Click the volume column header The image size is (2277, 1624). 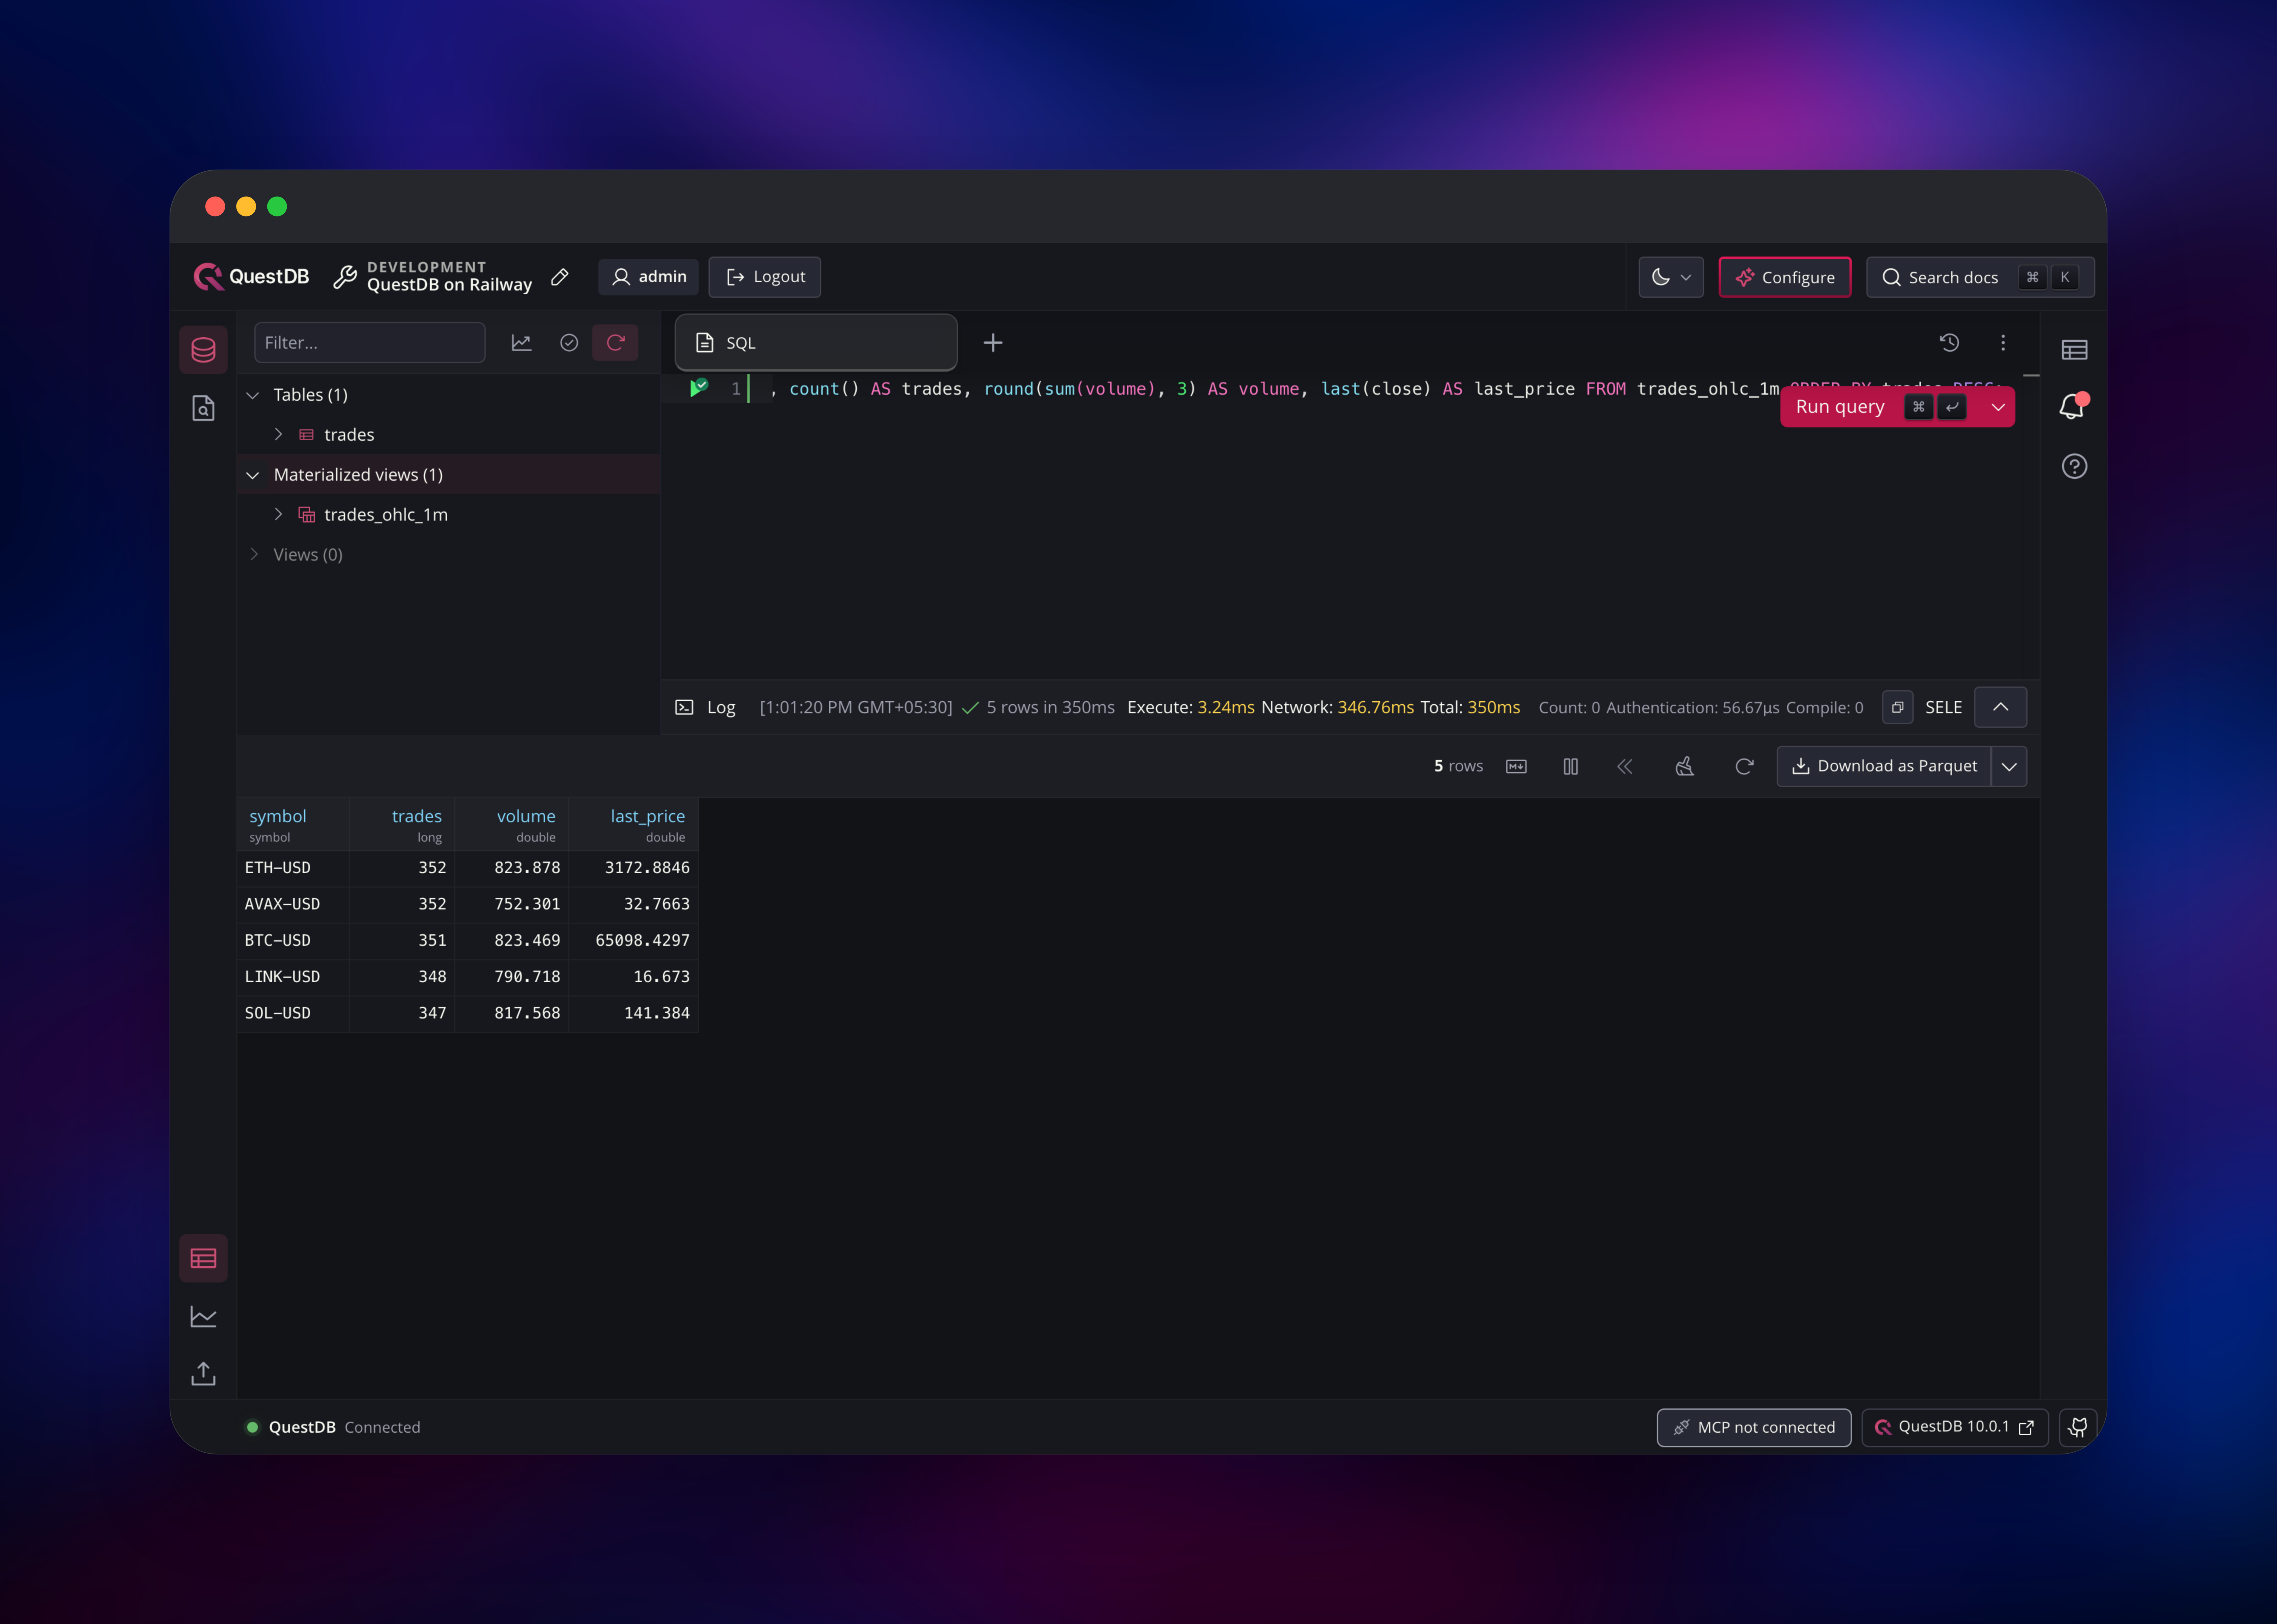click(x=512, y=825)
